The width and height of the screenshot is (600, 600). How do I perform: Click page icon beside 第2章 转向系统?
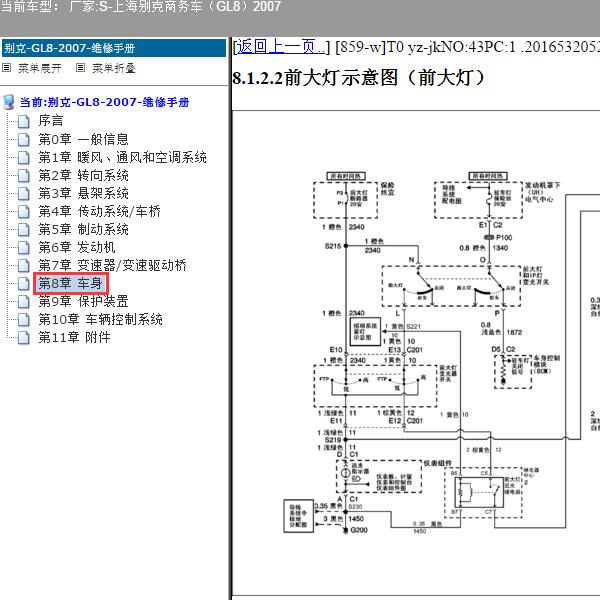(23, 175)
